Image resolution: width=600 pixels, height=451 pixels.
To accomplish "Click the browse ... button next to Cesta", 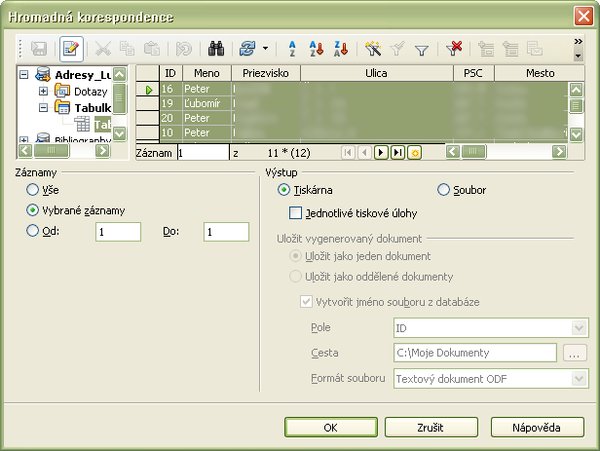I will [x=574, y=353].
